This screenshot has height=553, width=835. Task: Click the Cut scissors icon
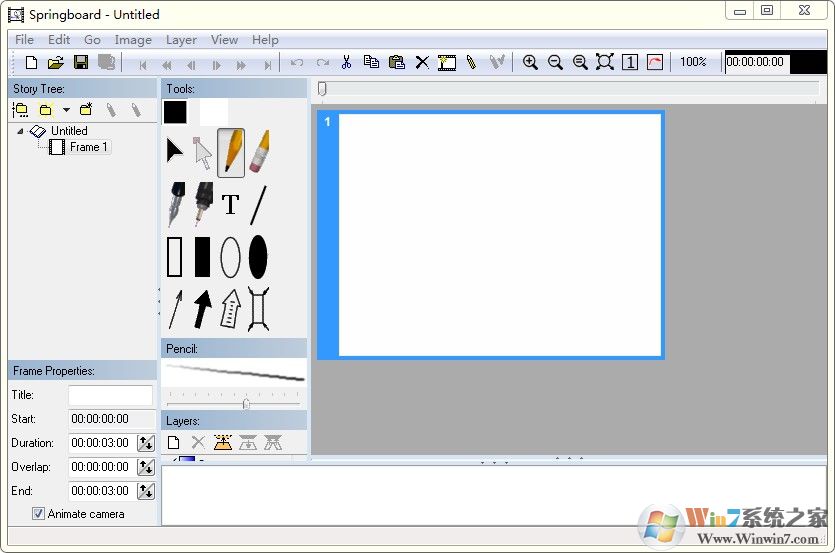[x=346, y=62]
